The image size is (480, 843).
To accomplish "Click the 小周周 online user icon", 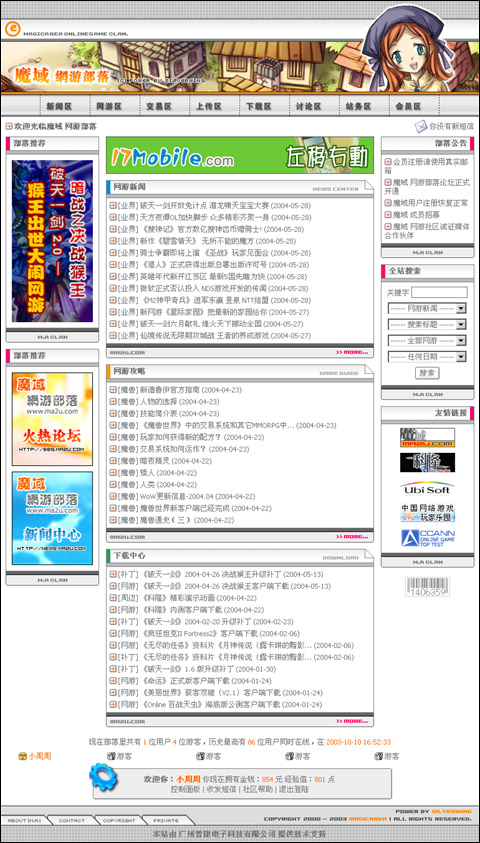I will click(x=23, y=756).
